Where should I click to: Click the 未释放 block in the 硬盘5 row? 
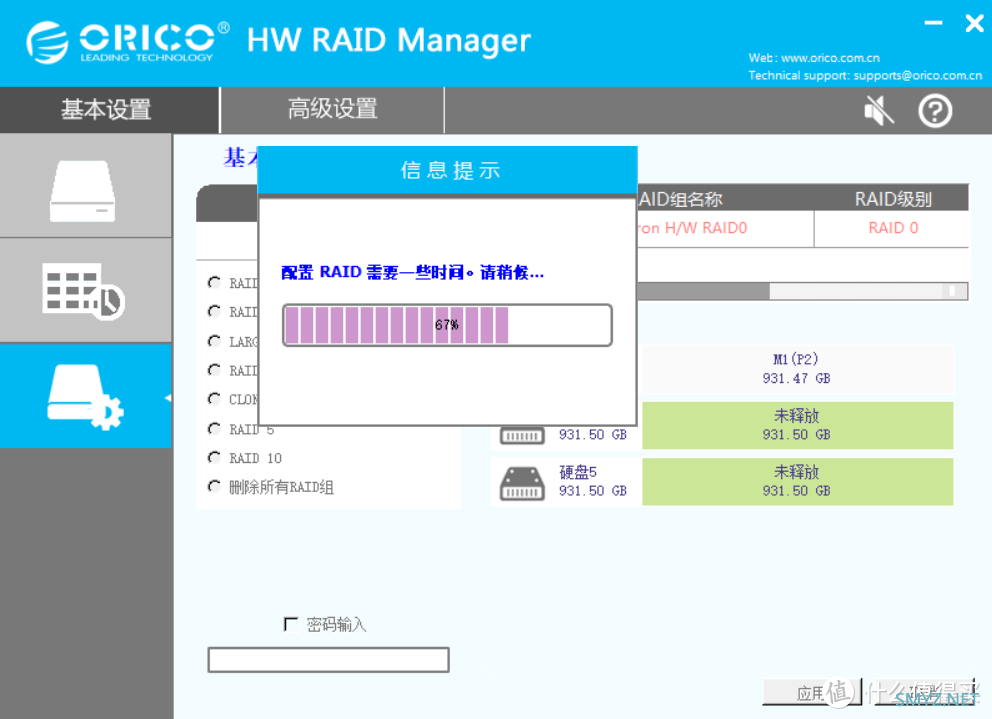(797, 482)
